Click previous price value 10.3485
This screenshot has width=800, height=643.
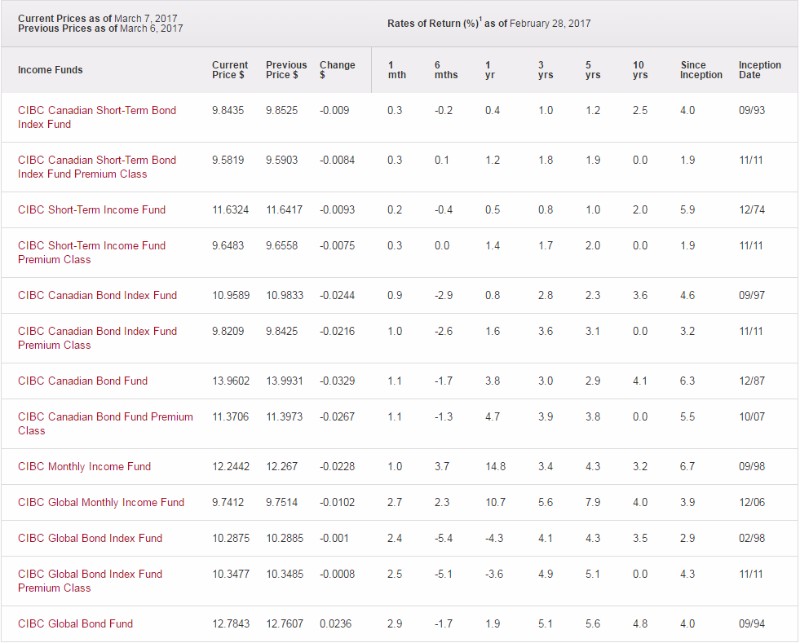tap(285, 574)
